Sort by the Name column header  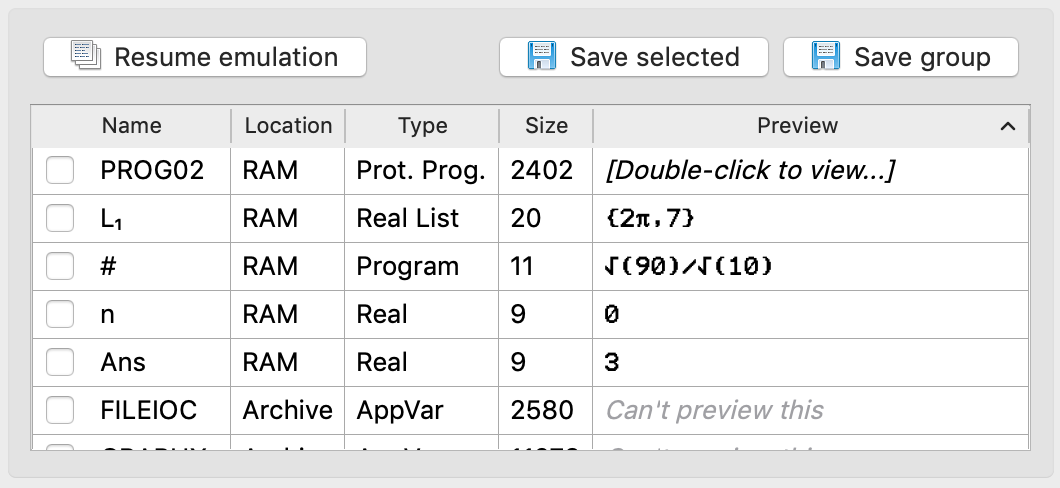point(131,126)
